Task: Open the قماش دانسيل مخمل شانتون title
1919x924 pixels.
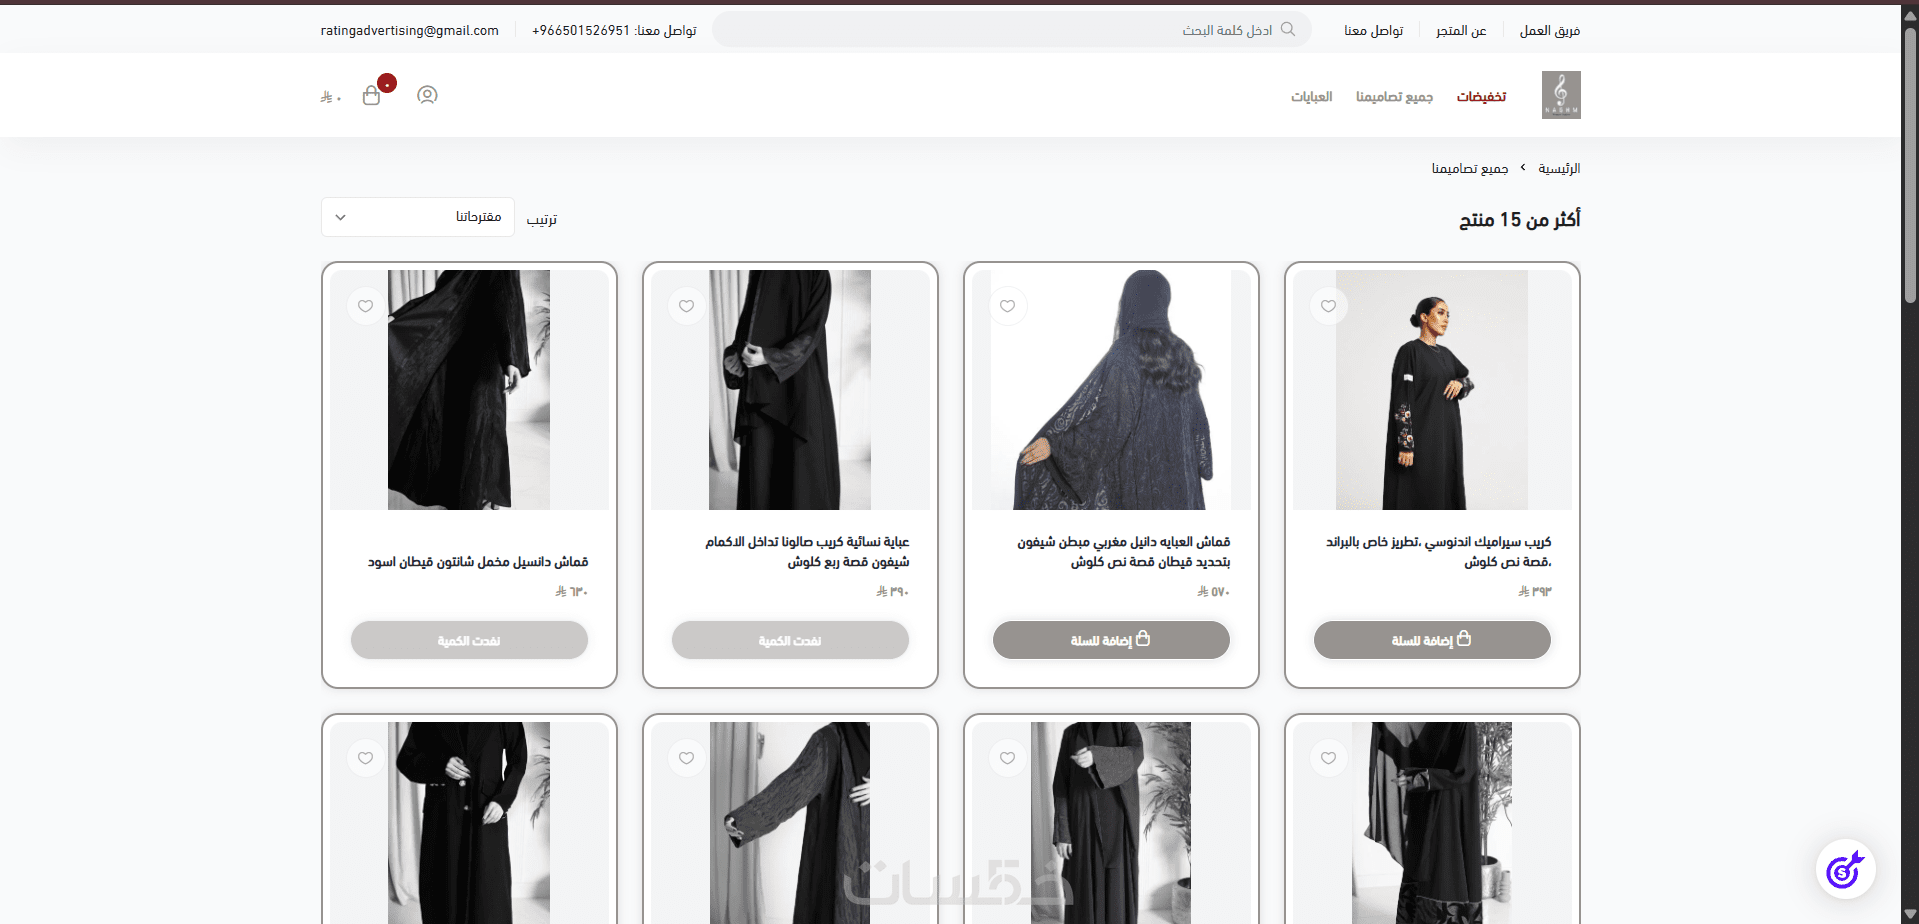Action: pyautogui.click(x=478, y=562)
